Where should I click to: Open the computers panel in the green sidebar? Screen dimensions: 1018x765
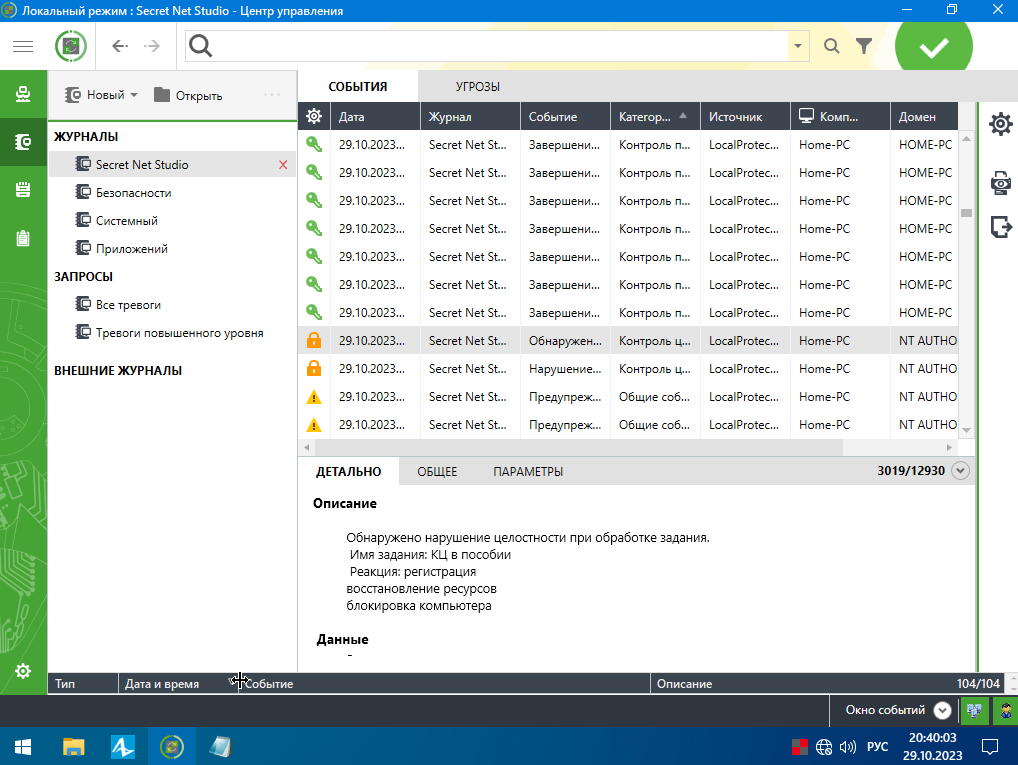click(x=23, y=94)
